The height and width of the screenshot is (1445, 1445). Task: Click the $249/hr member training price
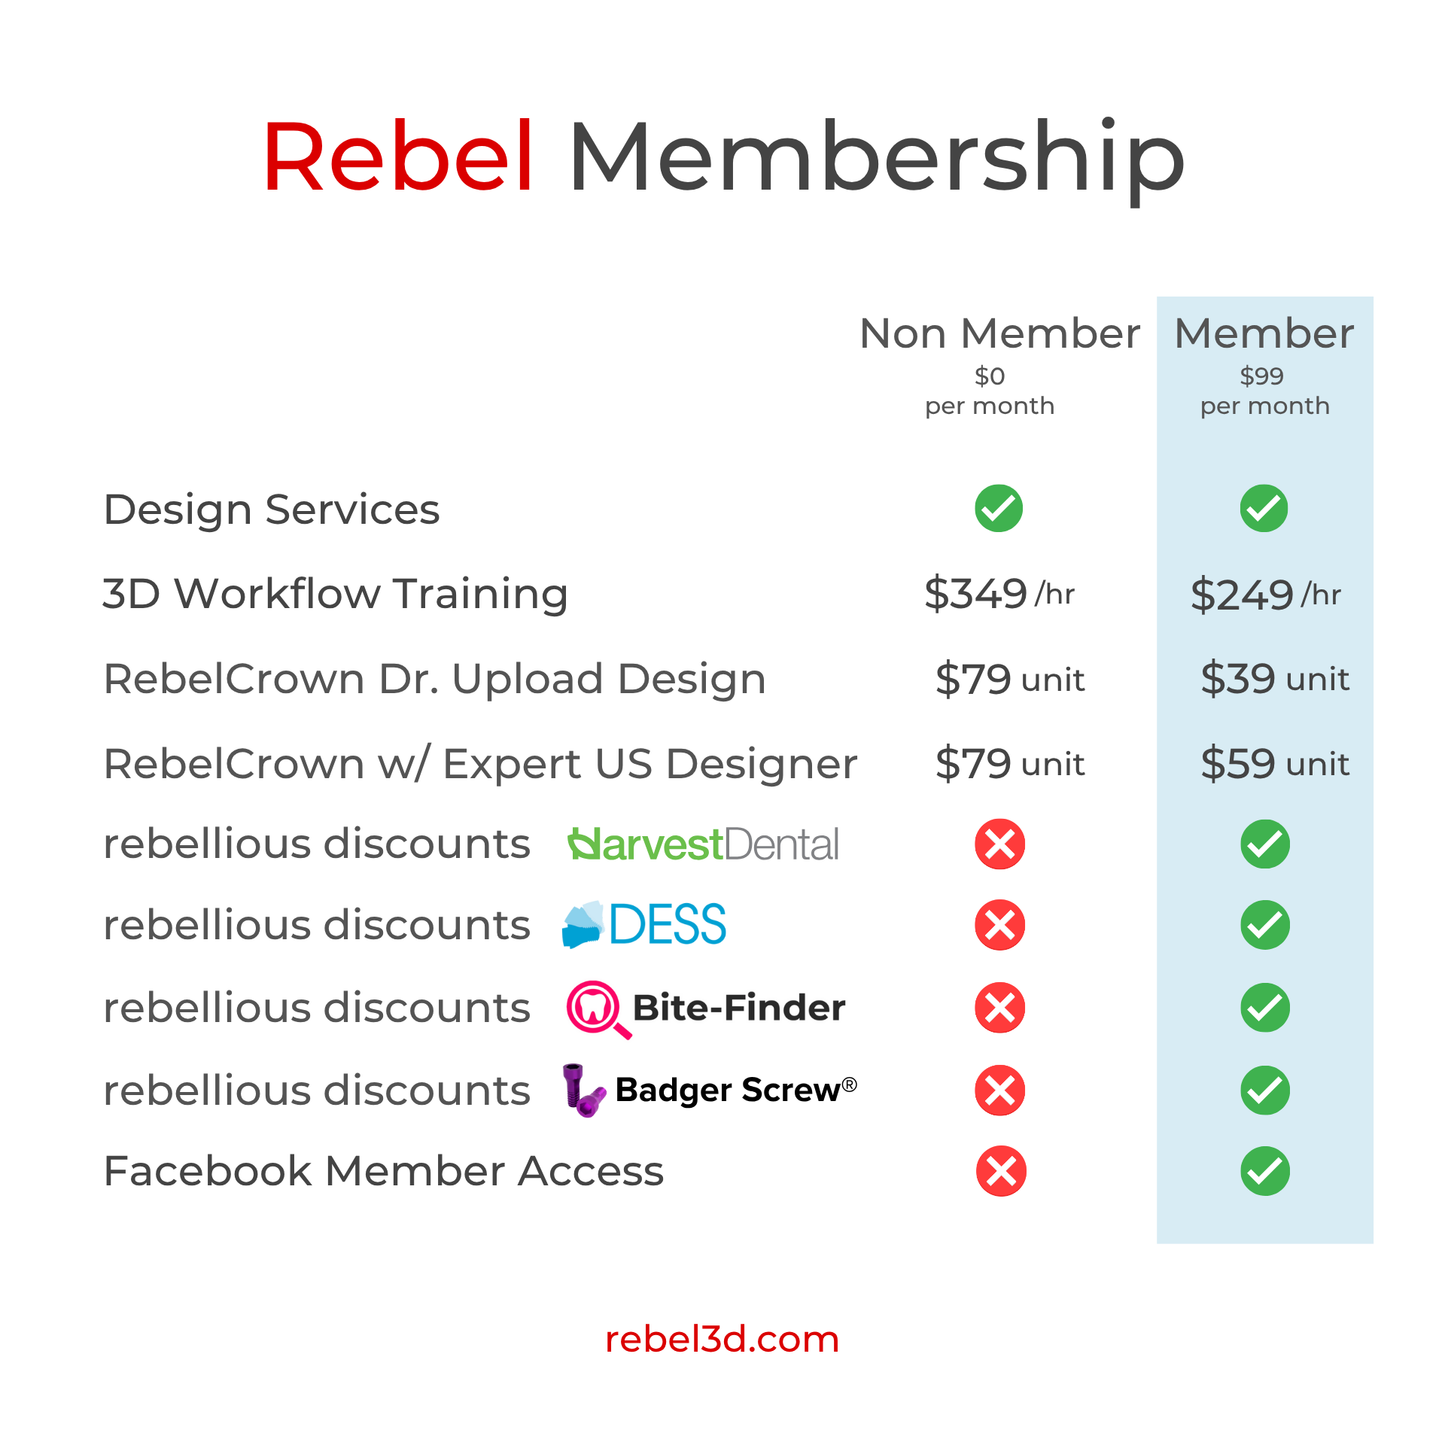click(x=1265, y=595)
